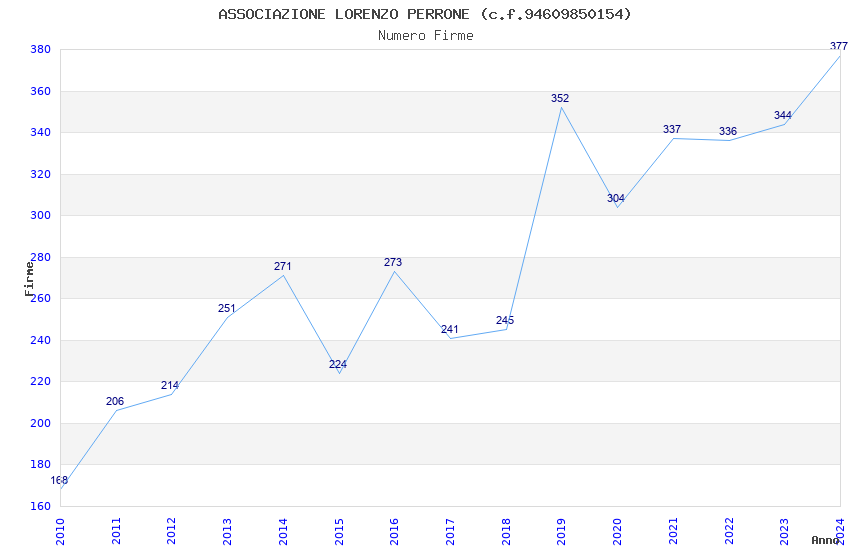Click the y-axis value 320
The height and width of the screenshot is (550, 850).
pyautogui.click(x=40, y=174)
